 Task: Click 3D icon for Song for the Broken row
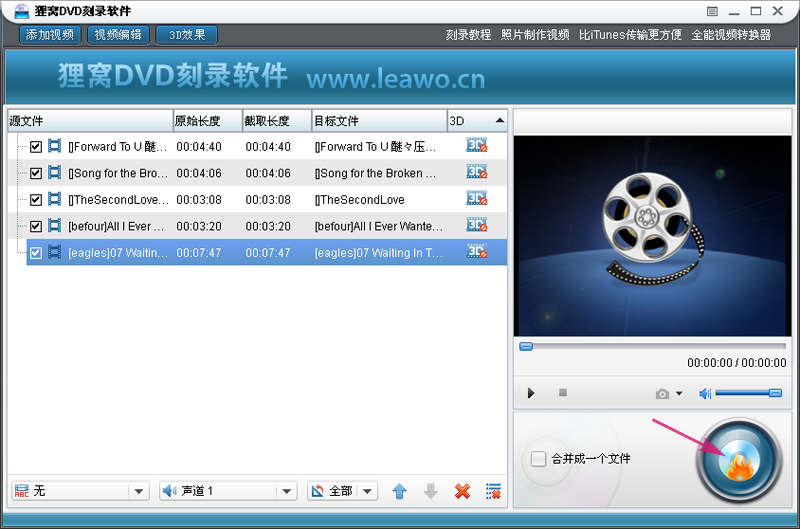tap(477, 172)
